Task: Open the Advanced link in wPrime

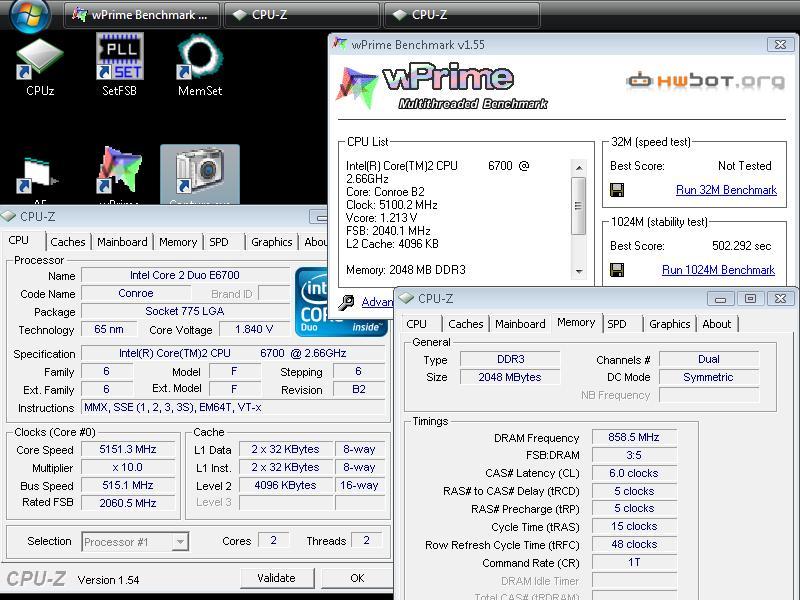Action: [378, 302]
